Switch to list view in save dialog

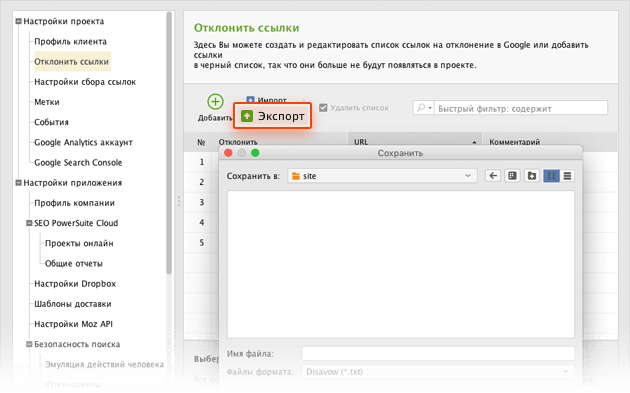[x=567, y=176]
